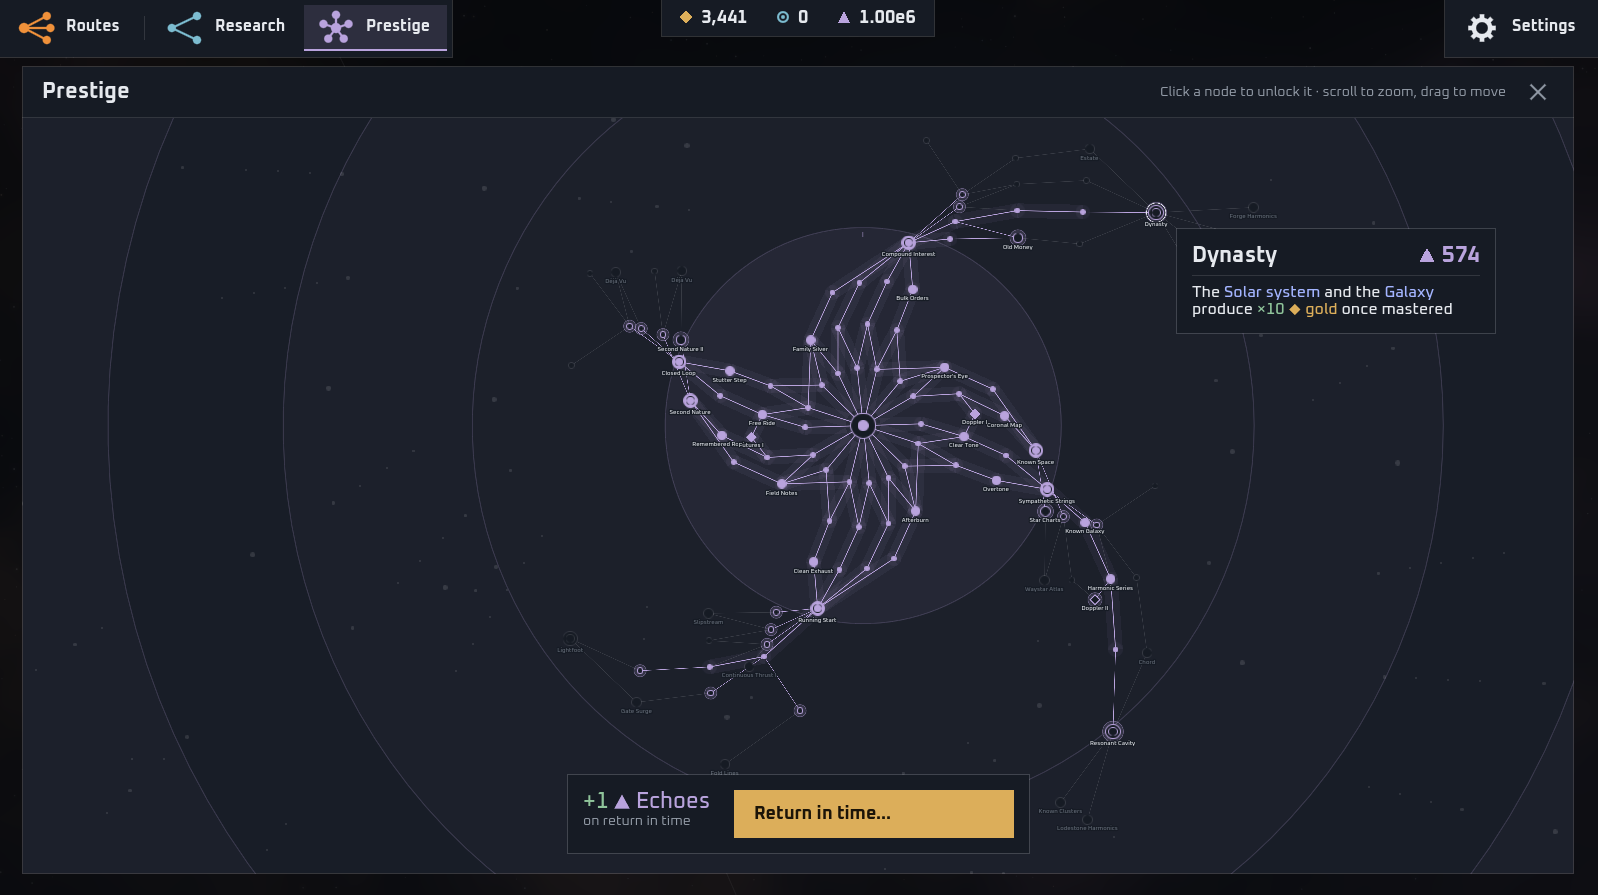Click the Sympathetic Strings node
Viewport: 1598px width, 895px height.
(1047, 489)
